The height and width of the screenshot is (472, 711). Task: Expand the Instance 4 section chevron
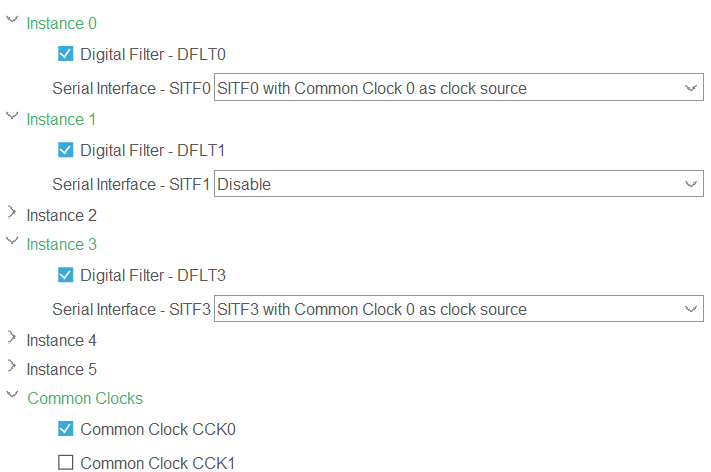pos(11,338)
